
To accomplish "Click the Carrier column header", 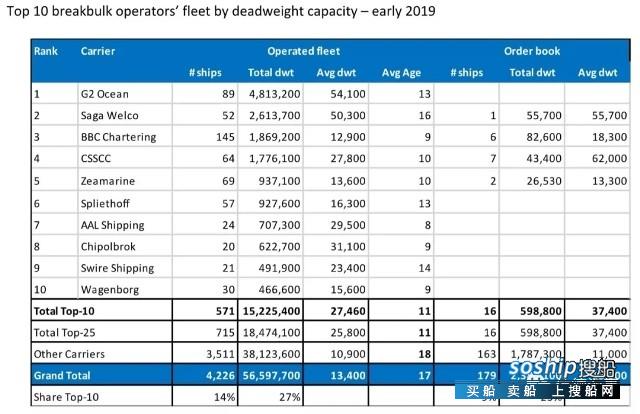I will point(98,51).
